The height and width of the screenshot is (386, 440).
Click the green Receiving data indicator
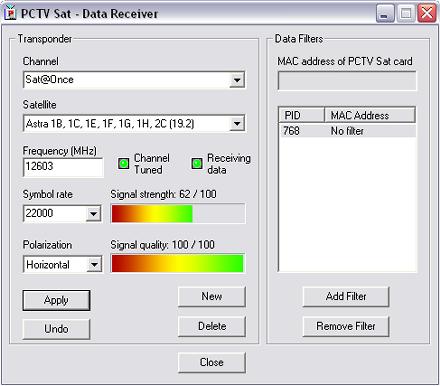pos(197,163)
